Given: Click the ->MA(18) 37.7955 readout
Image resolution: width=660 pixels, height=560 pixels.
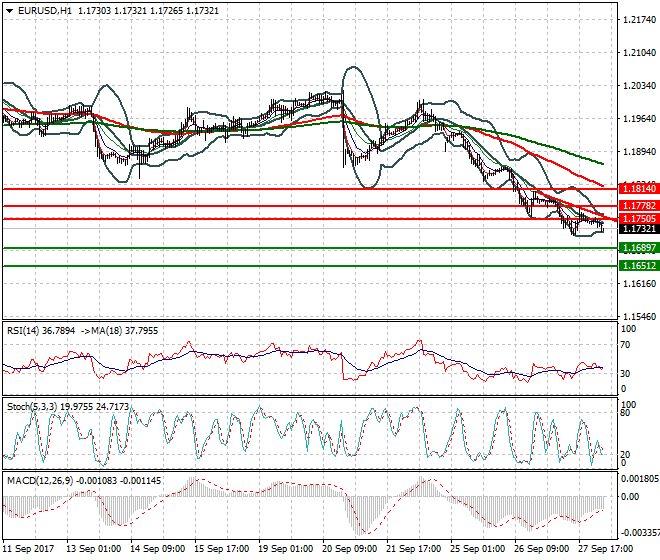Looking at the screenshot, I should point(120,331).
